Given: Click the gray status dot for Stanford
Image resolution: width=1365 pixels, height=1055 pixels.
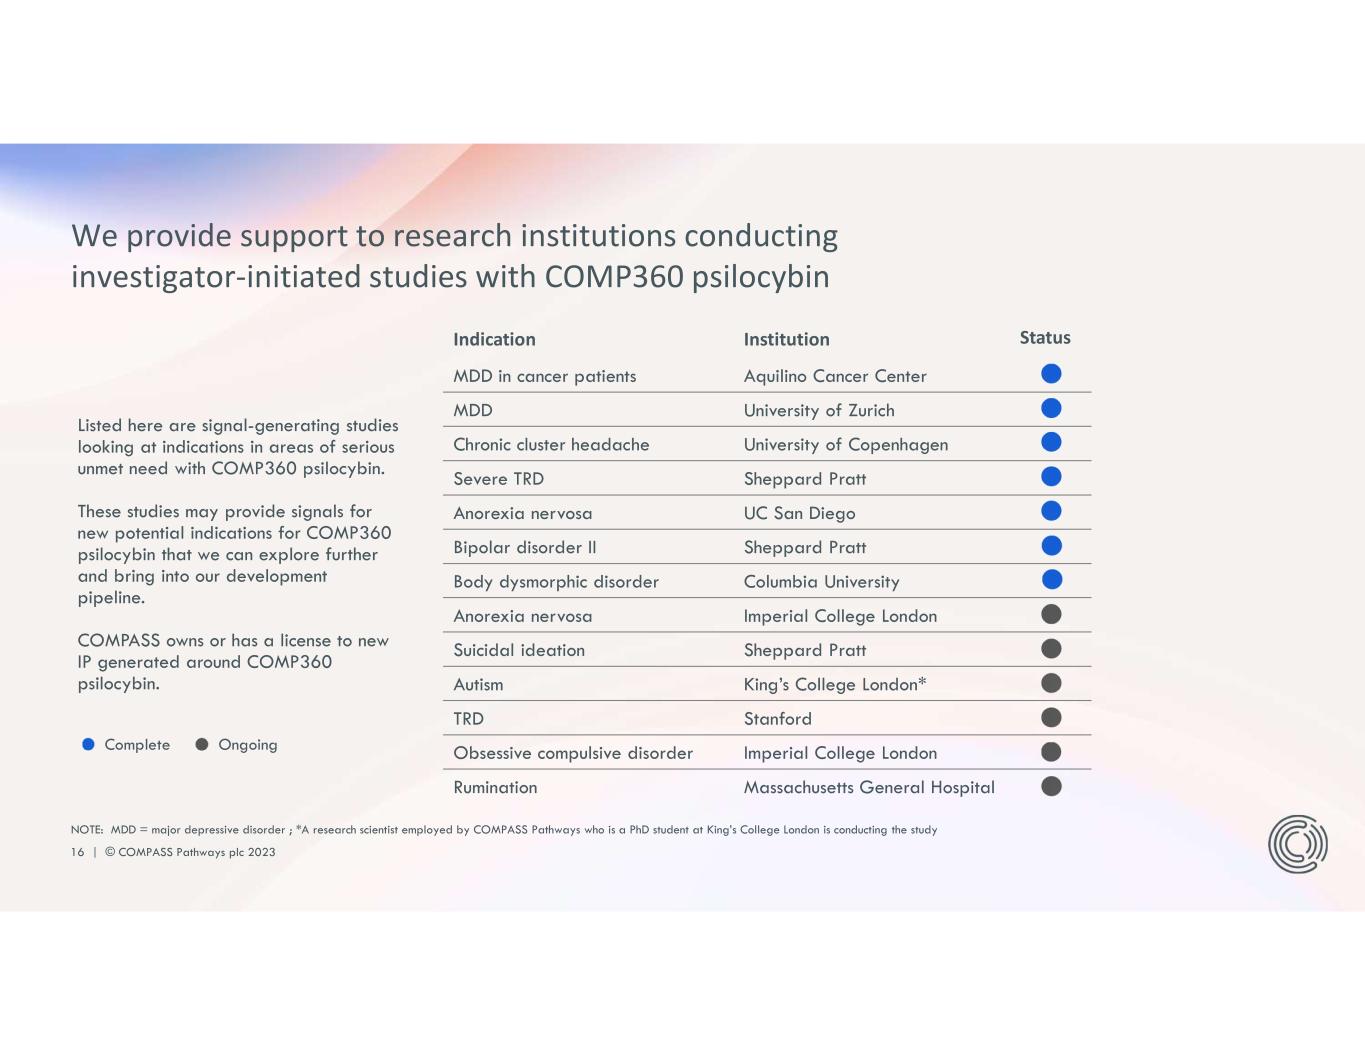Looking at the screenshot, I should [x=1051, y=717].
